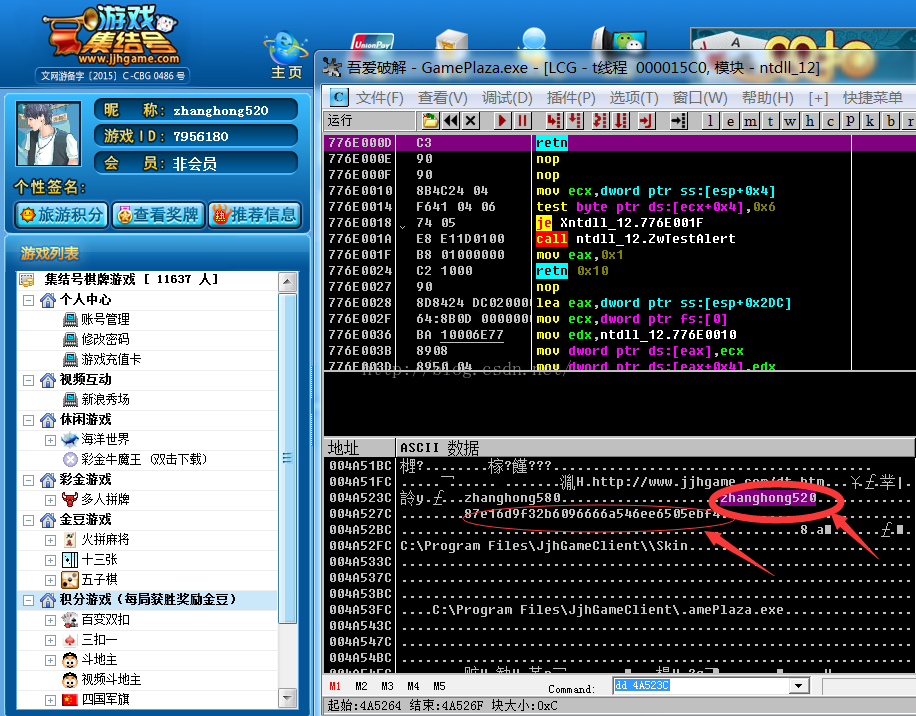The height and width of the screenshot is (716, 916).
Task: Open the memory map with the 'm' button
Action: point(751,121)
